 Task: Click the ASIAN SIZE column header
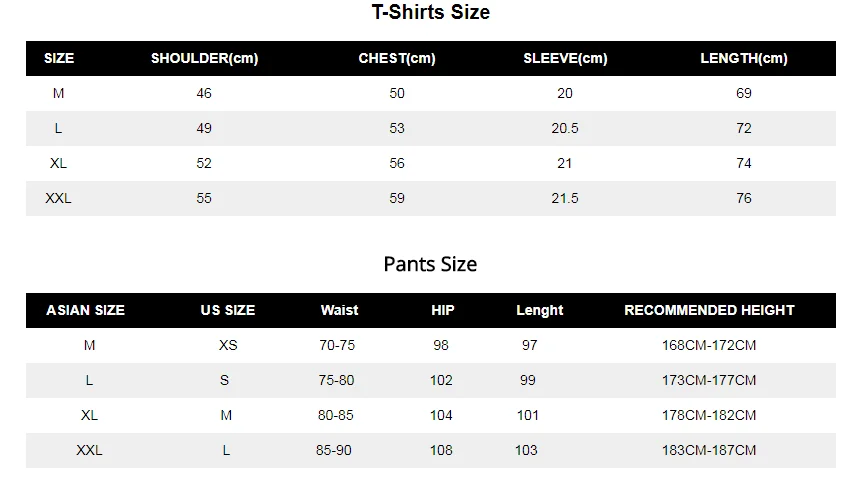(85, 310)
